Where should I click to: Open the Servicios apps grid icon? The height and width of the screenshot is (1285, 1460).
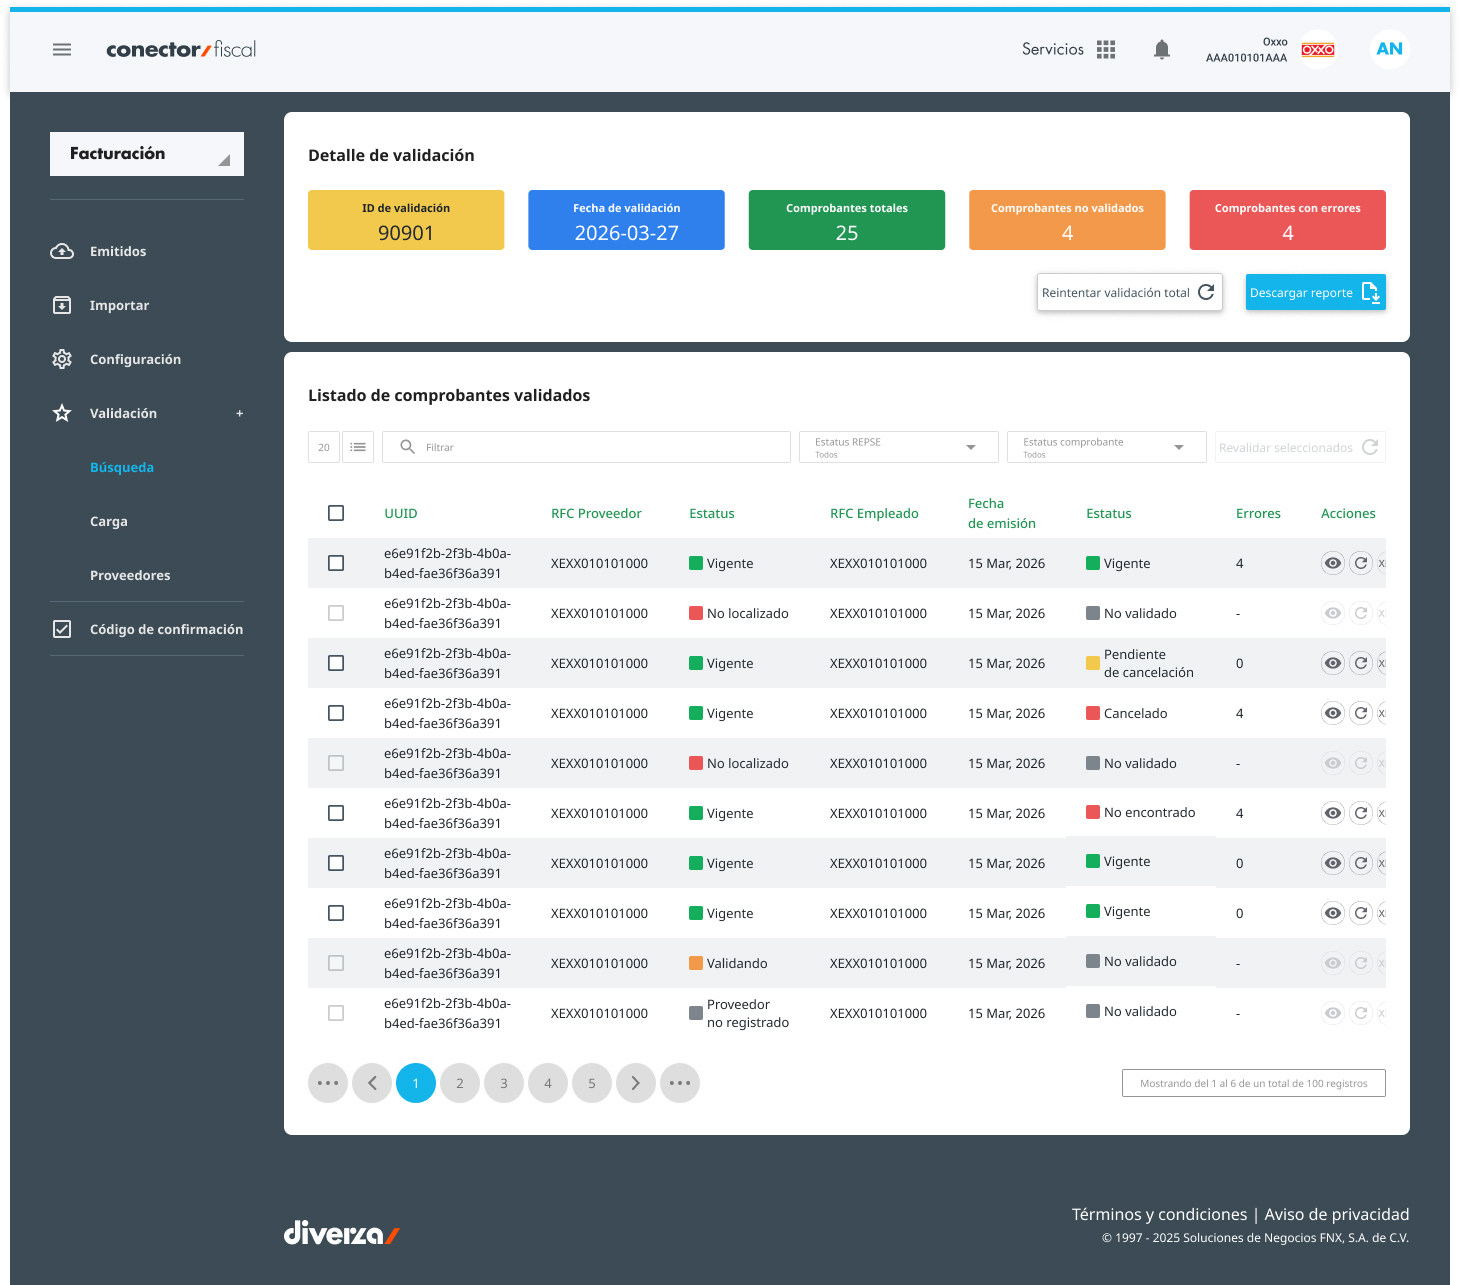pos(1106,49)
